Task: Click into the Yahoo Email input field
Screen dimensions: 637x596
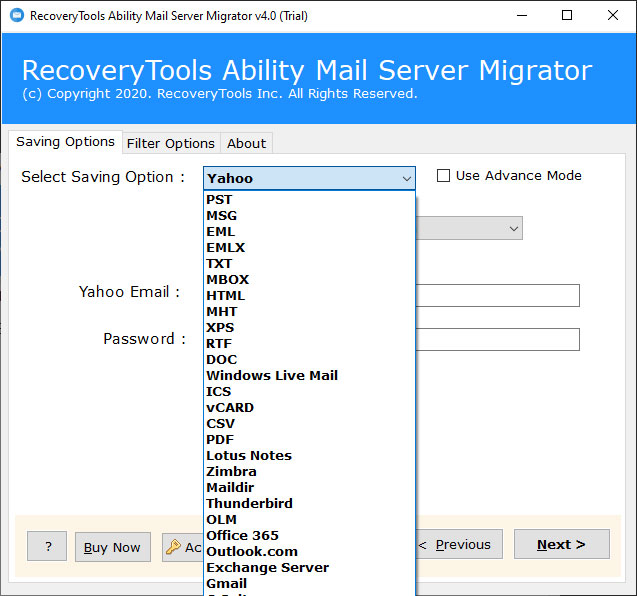Action: (498, 295)
